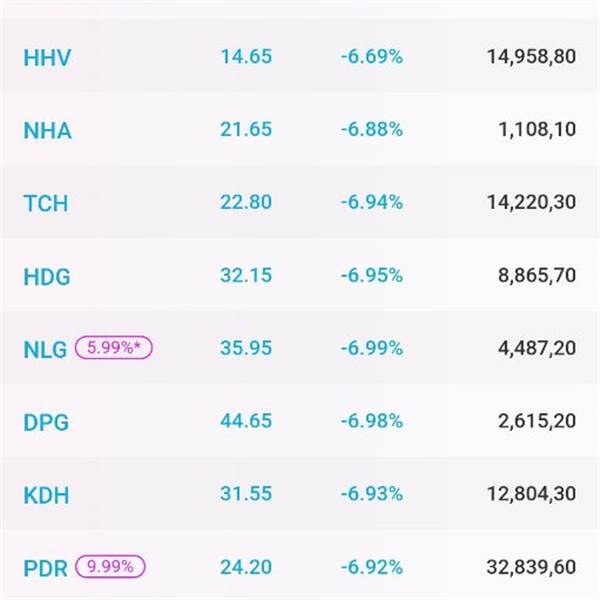Open TCH stock details
This screenshot has height=600, width=600.
pyautogui.click(x=46, y=203)
